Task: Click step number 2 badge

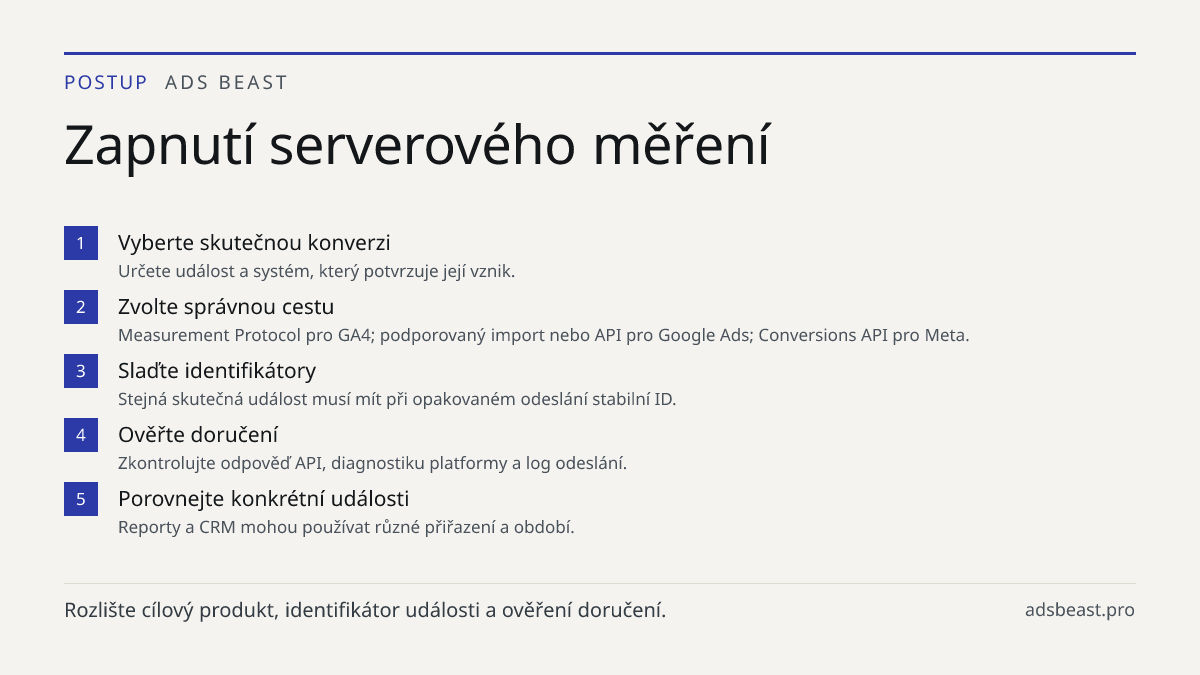Action: coord(81,307)
